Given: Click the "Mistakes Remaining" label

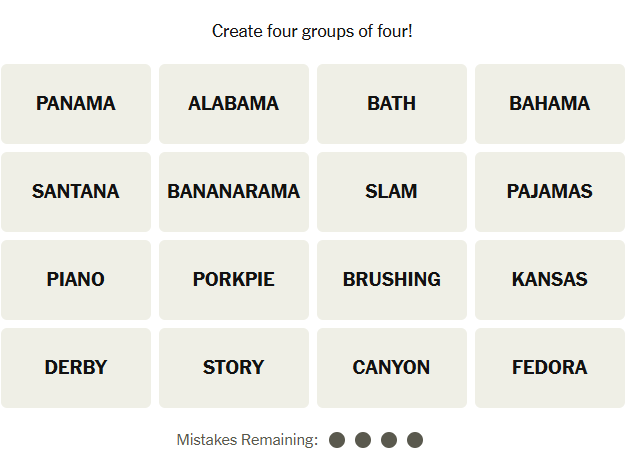Looking at the screenshot, I should pos(247,440).
